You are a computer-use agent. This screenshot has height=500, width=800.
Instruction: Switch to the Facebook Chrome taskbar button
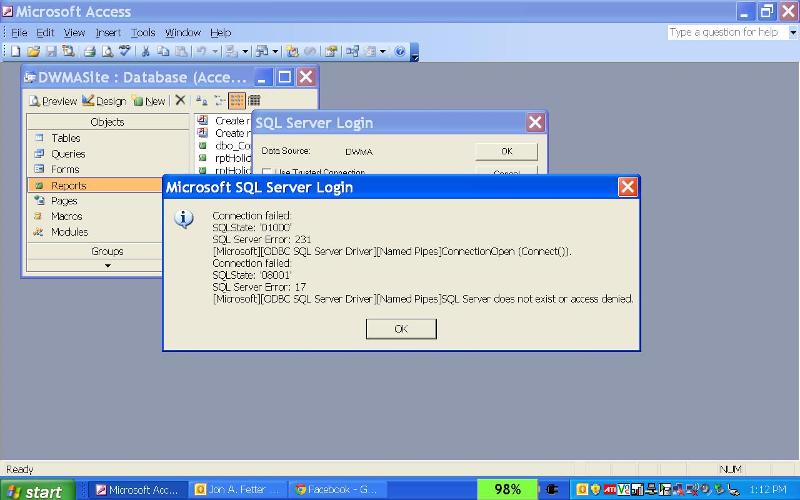click(337, 490)
